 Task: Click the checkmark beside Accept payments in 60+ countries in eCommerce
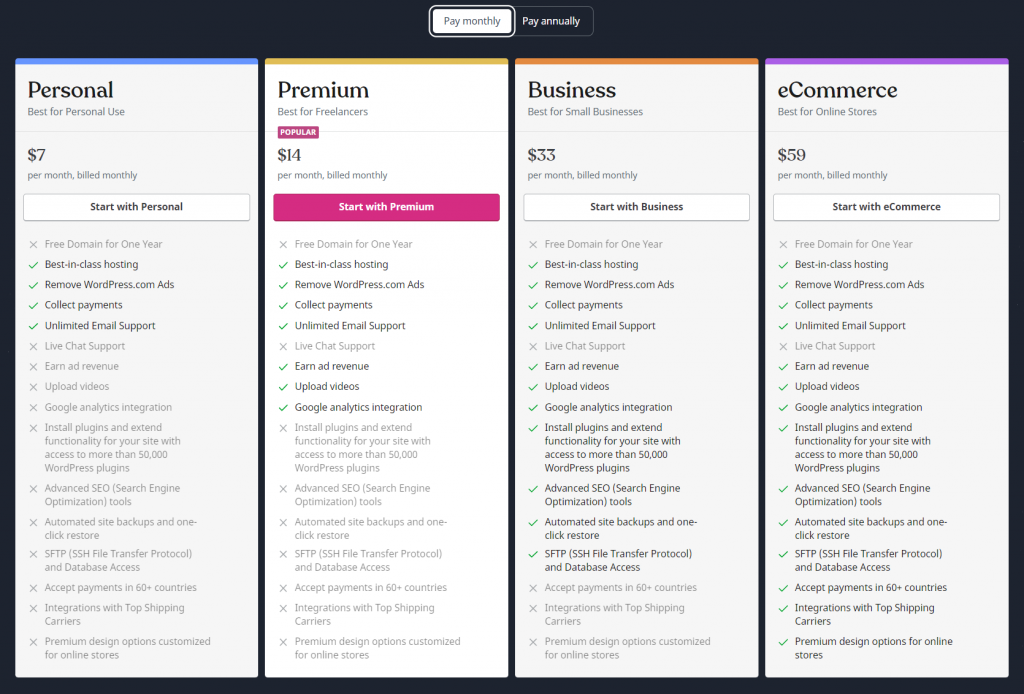(782, 587)
